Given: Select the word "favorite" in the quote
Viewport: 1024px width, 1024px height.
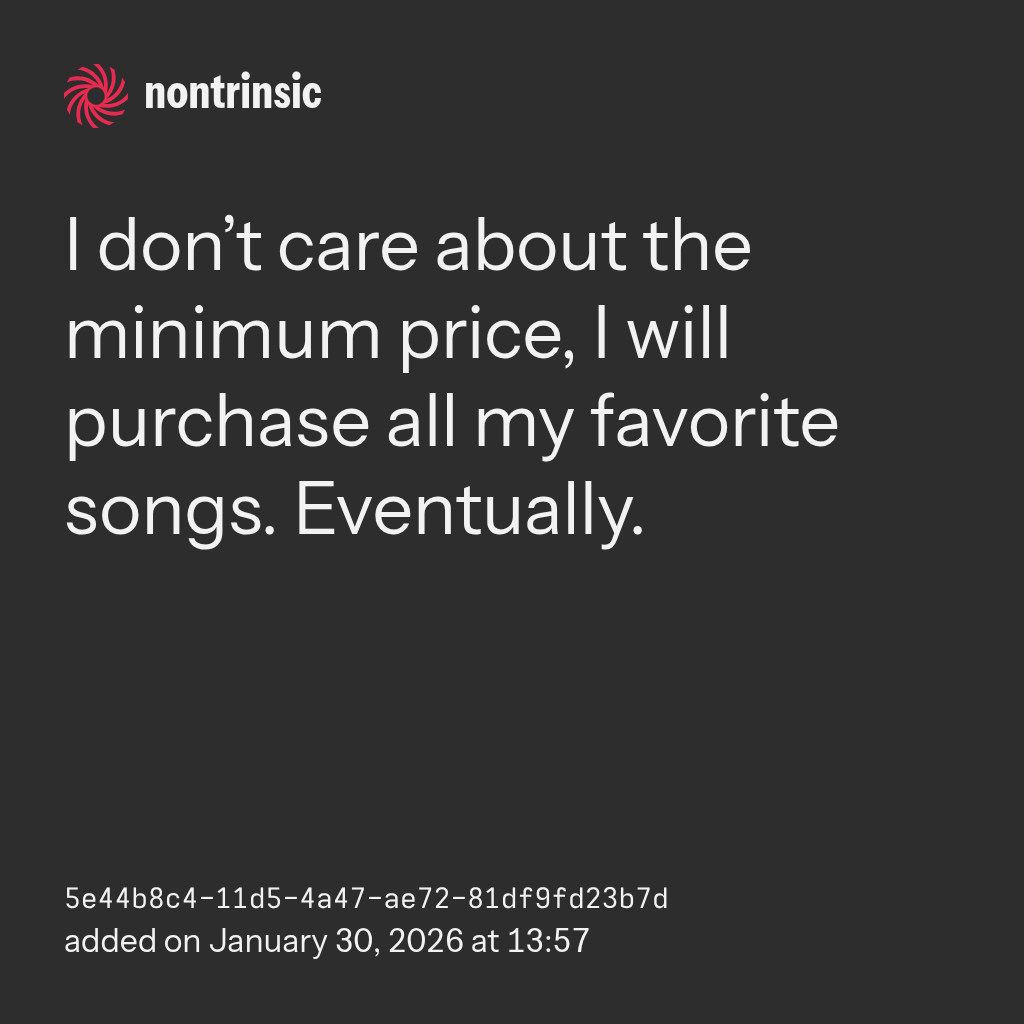Looking at the screenshot, I should pos(713,421).
